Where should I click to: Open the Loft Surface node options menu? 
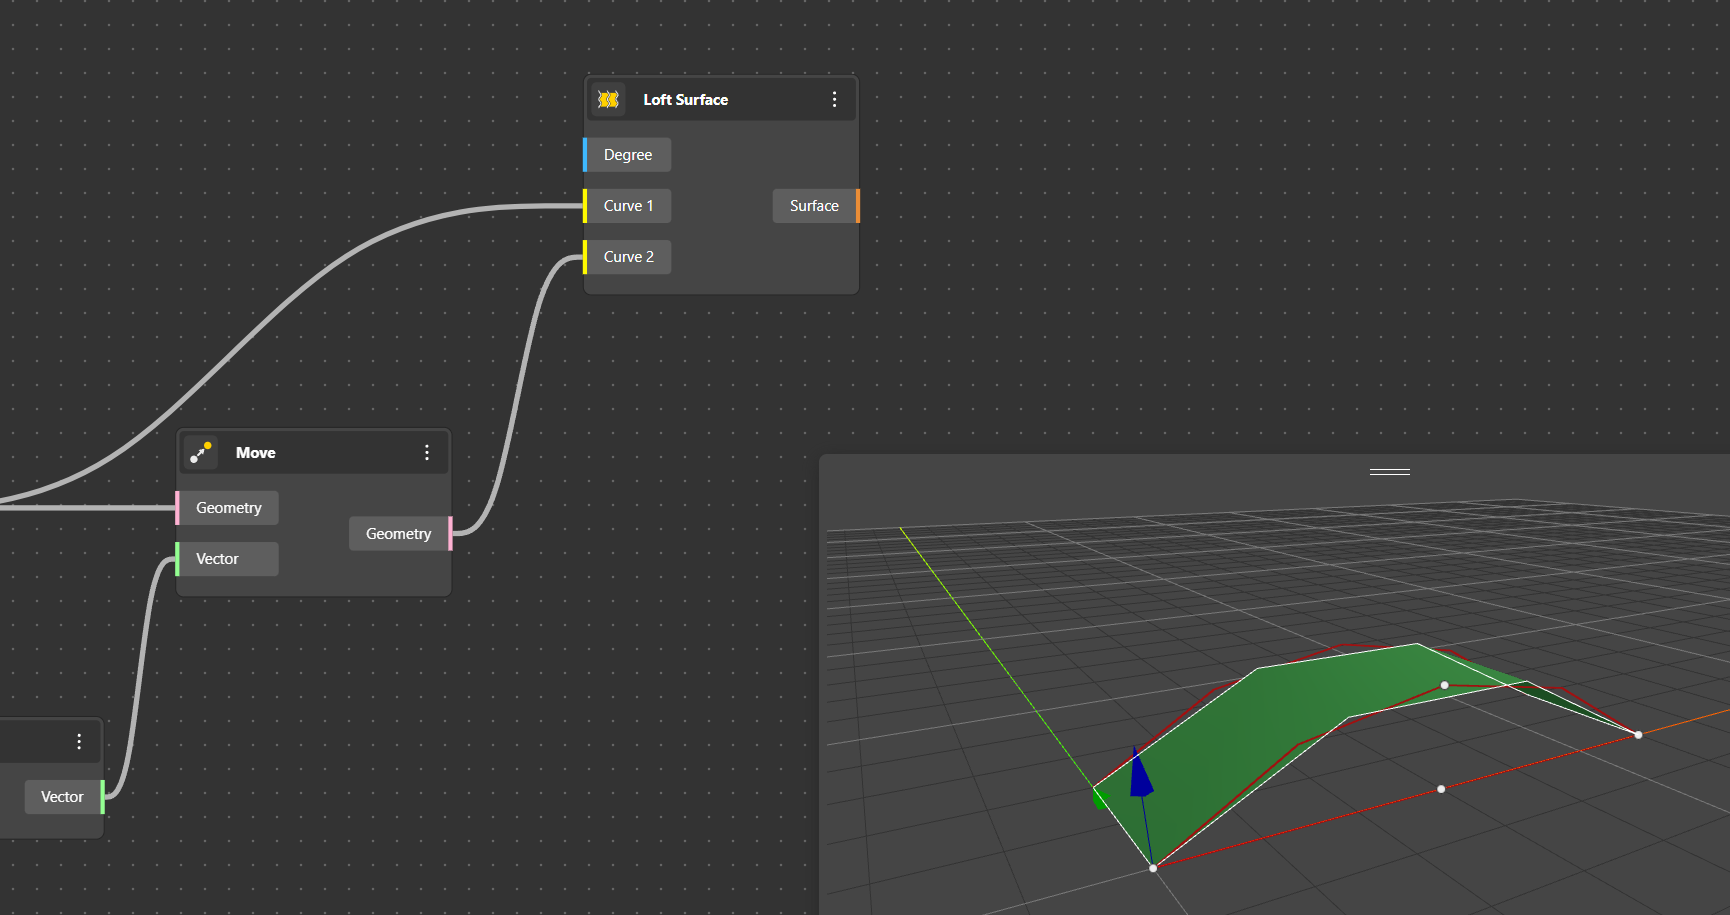click(834, 100)
